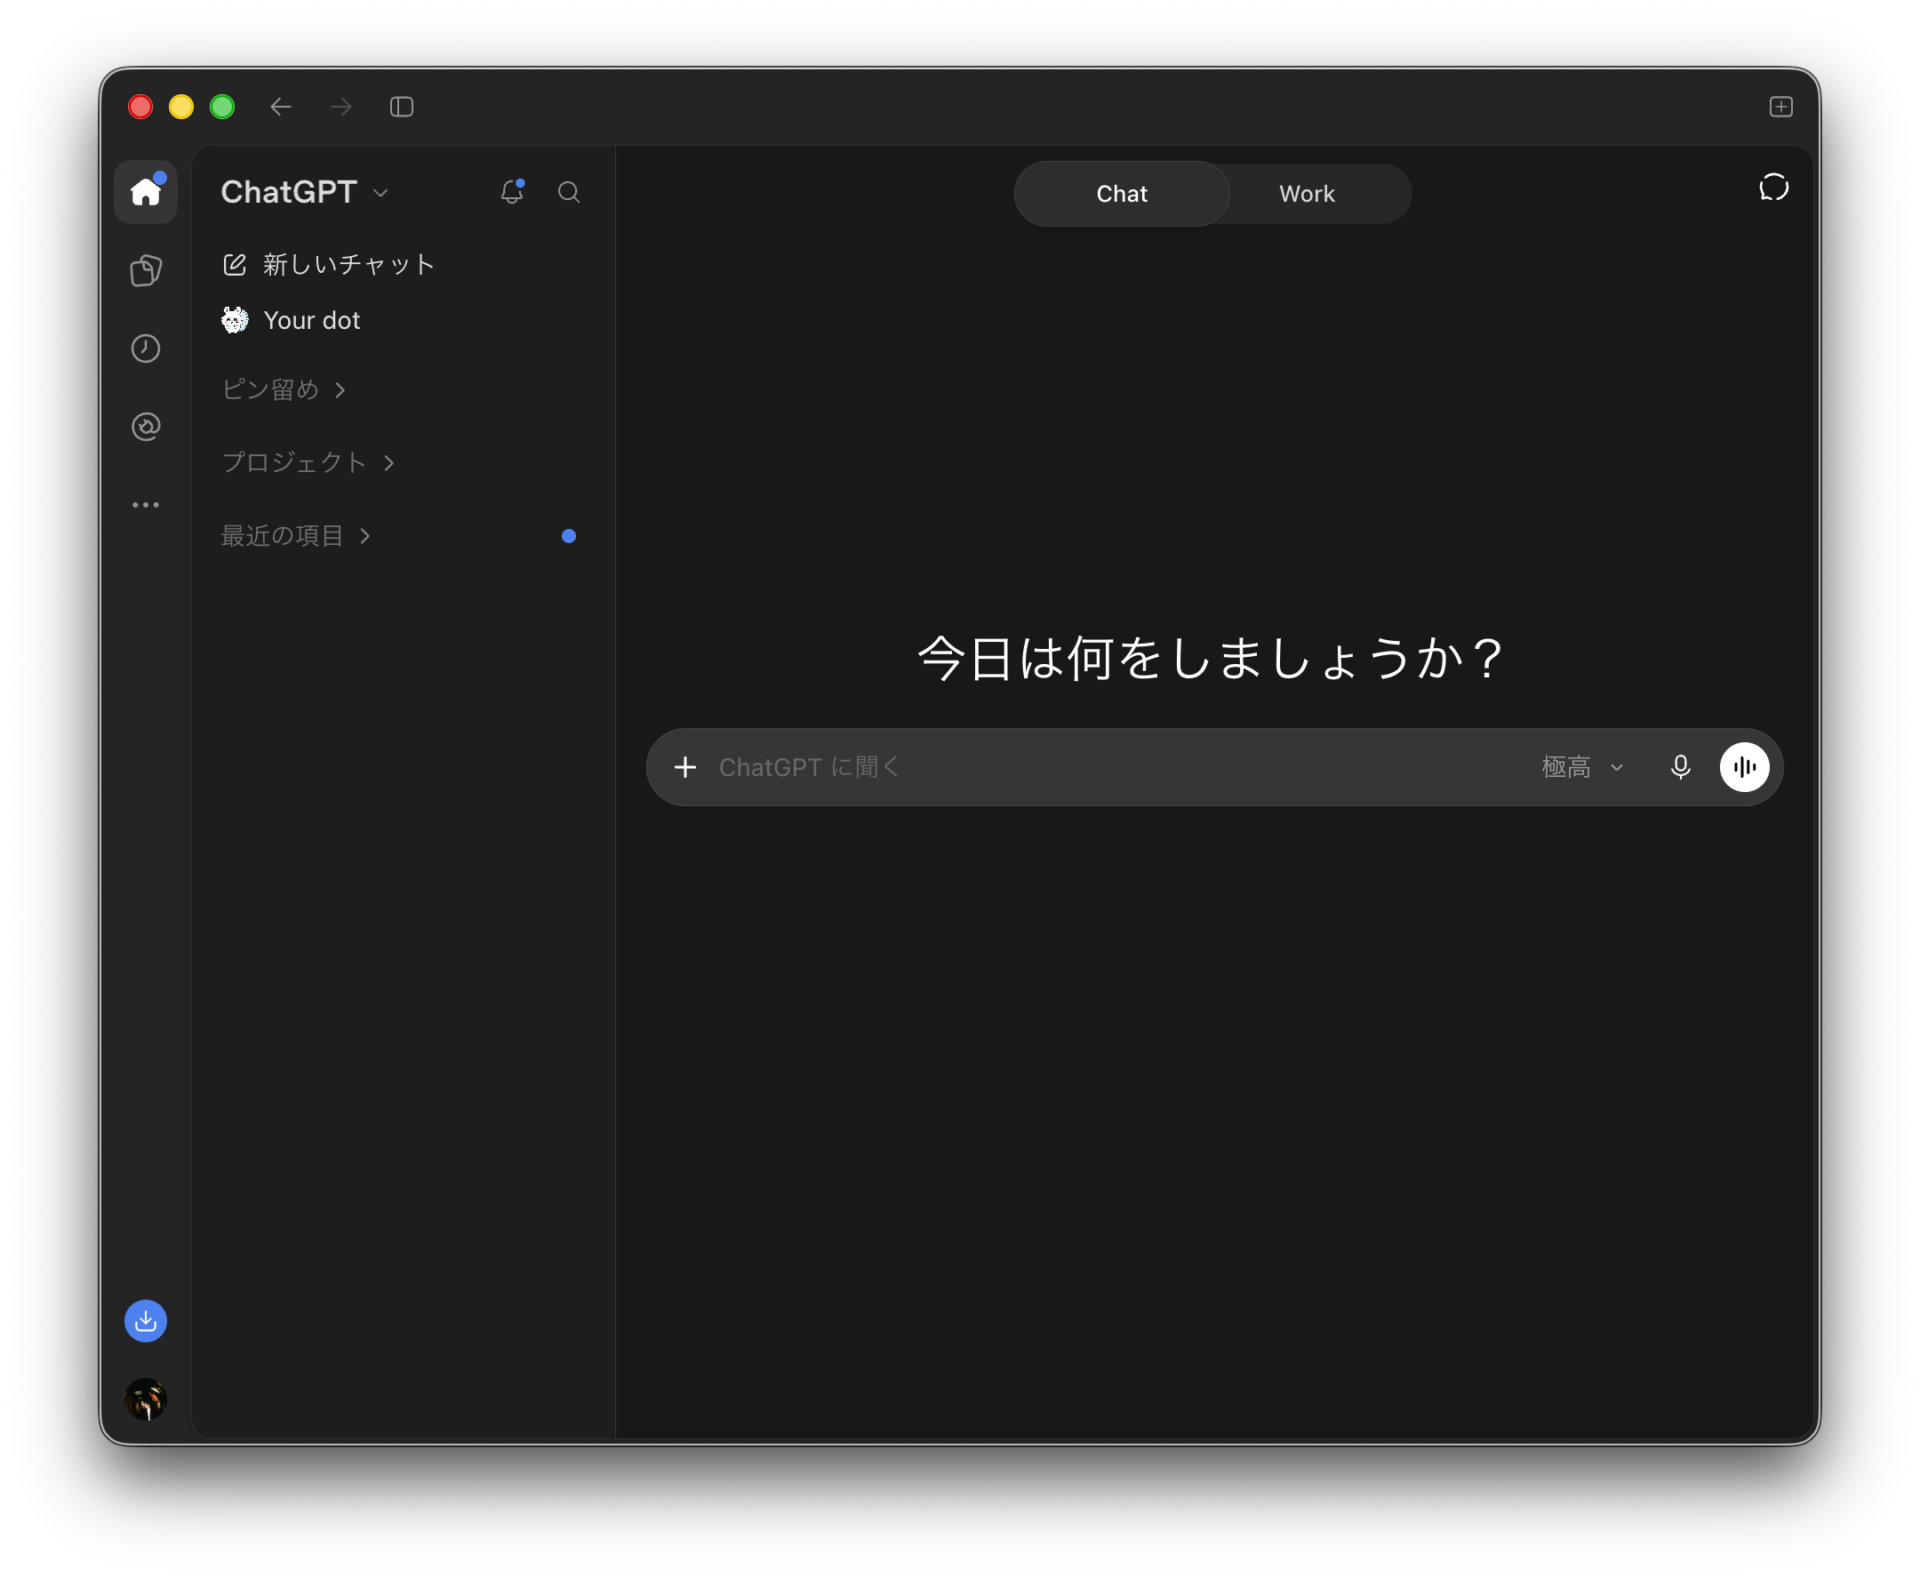This screenshot has height=1577, width=1920.
Task: Open the Home icon in sidebar
Action: pyautogui.click(x=146, y=191)
